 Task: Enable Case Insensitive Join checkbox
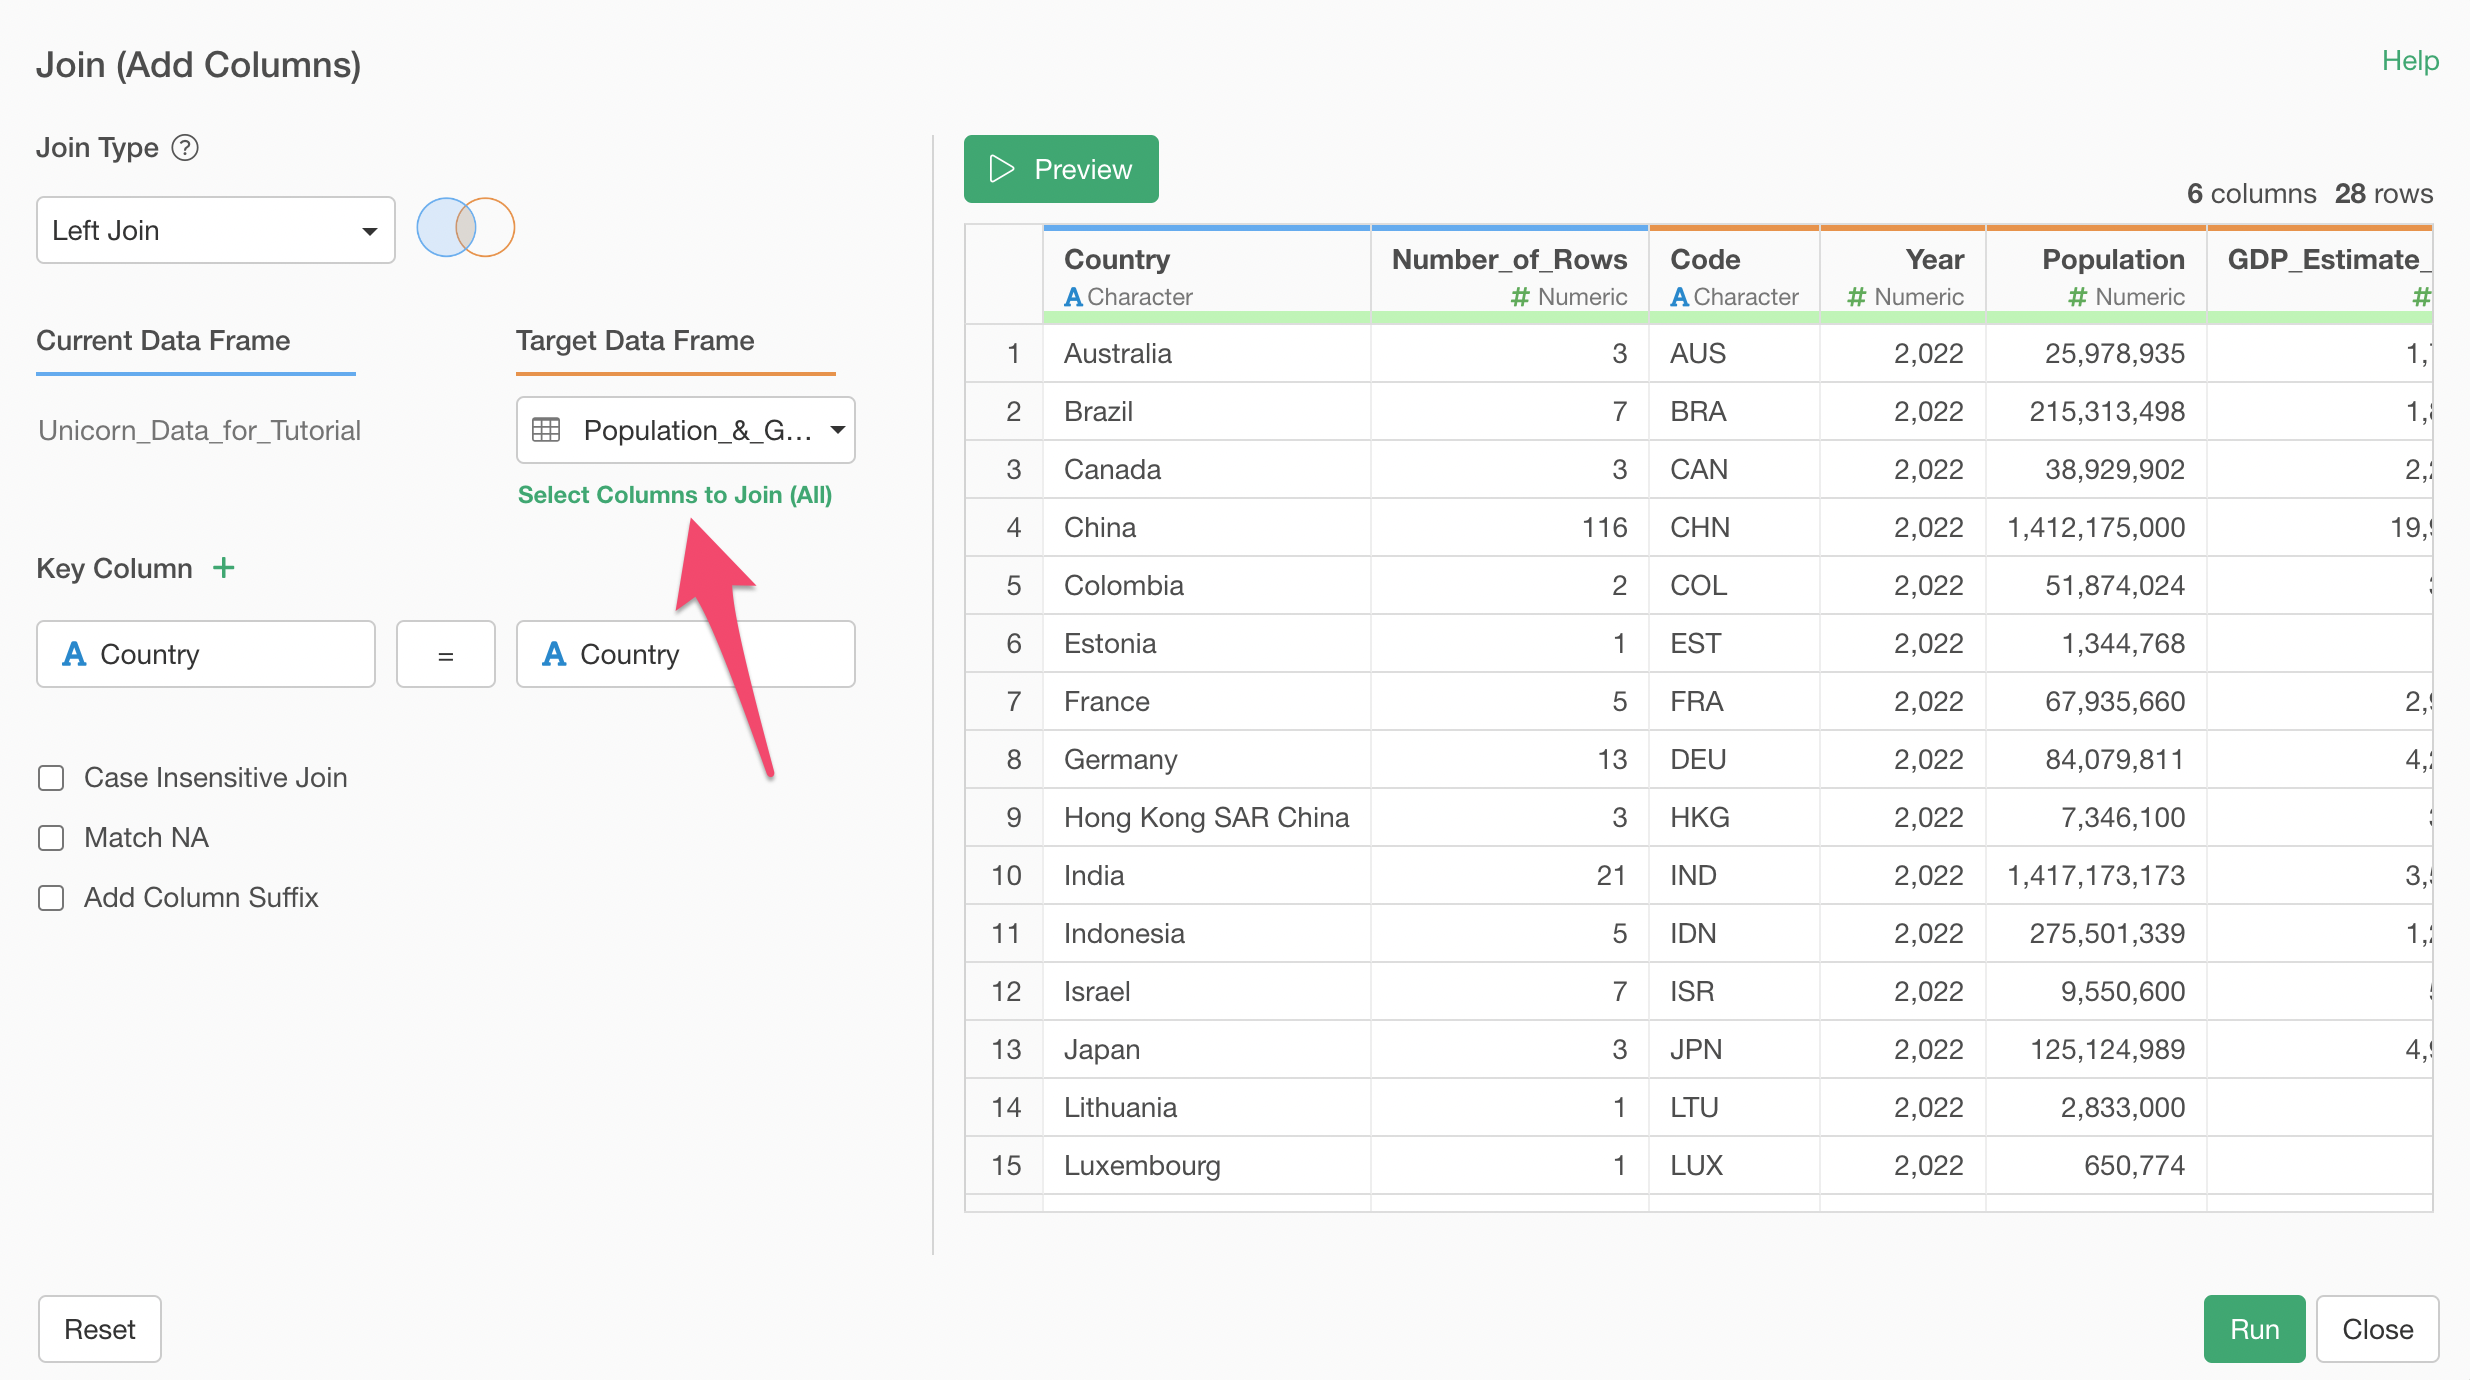point(51,778)
